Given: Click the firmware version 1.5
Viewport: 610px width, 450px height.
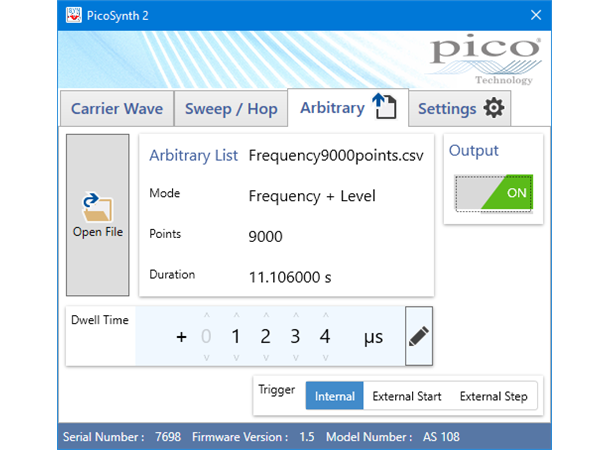Looking at the screenshot, I should coord(307,437).
